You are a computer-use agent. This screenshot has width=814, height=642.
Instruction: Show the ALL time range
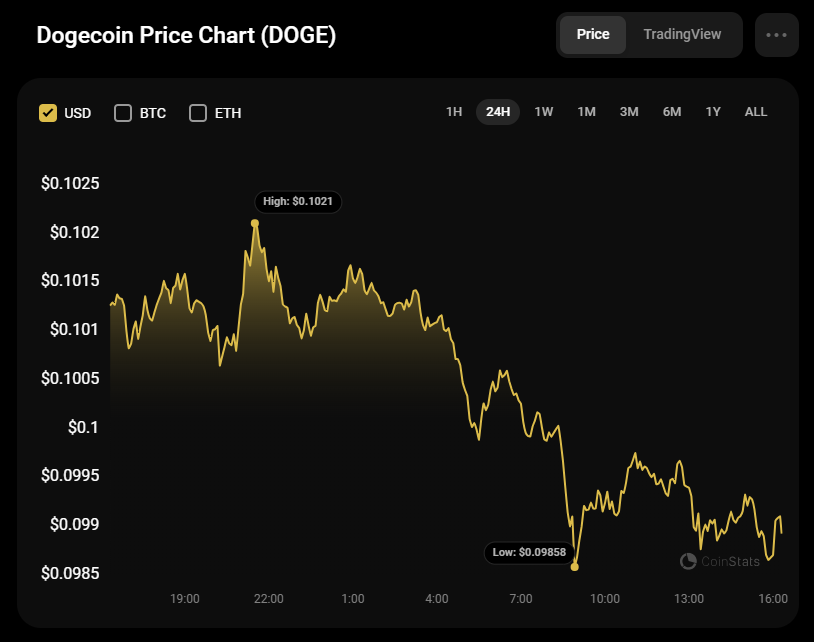pyautogui.click(x=756, y=112)
